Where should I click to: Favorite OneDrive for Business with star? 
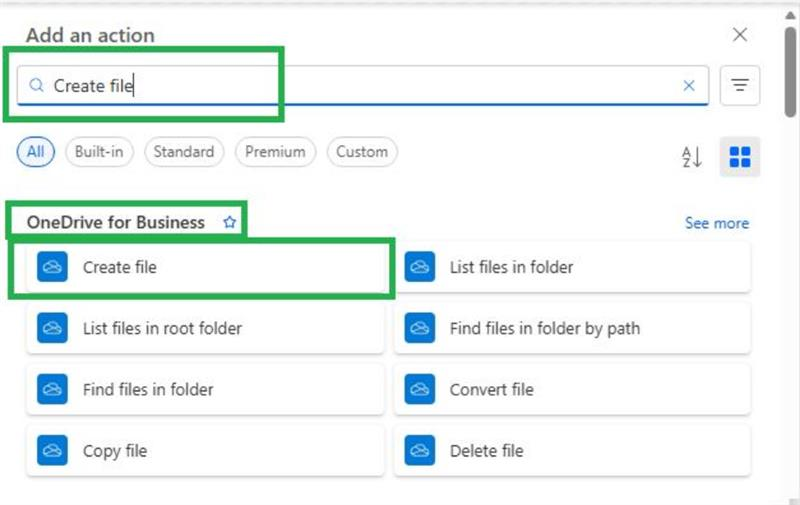point(230,222)
